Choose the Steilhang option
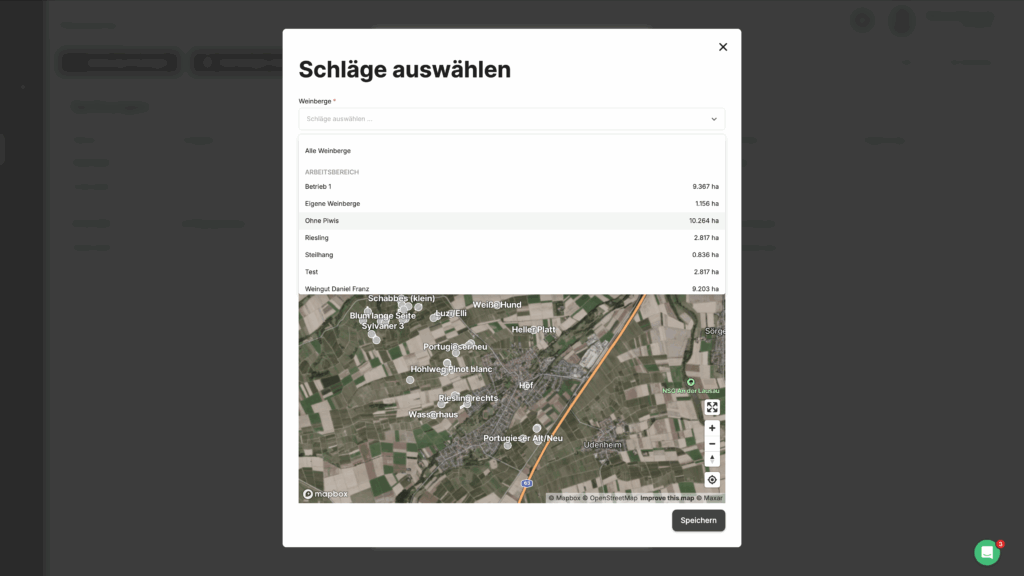 click(319, 255)
